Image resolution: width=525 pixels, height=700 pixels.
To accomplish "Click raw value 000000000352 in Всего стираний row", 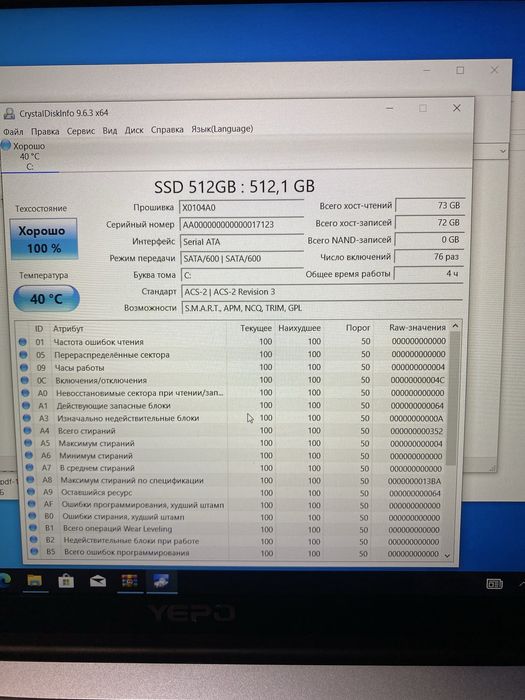I will click(416, 431).
